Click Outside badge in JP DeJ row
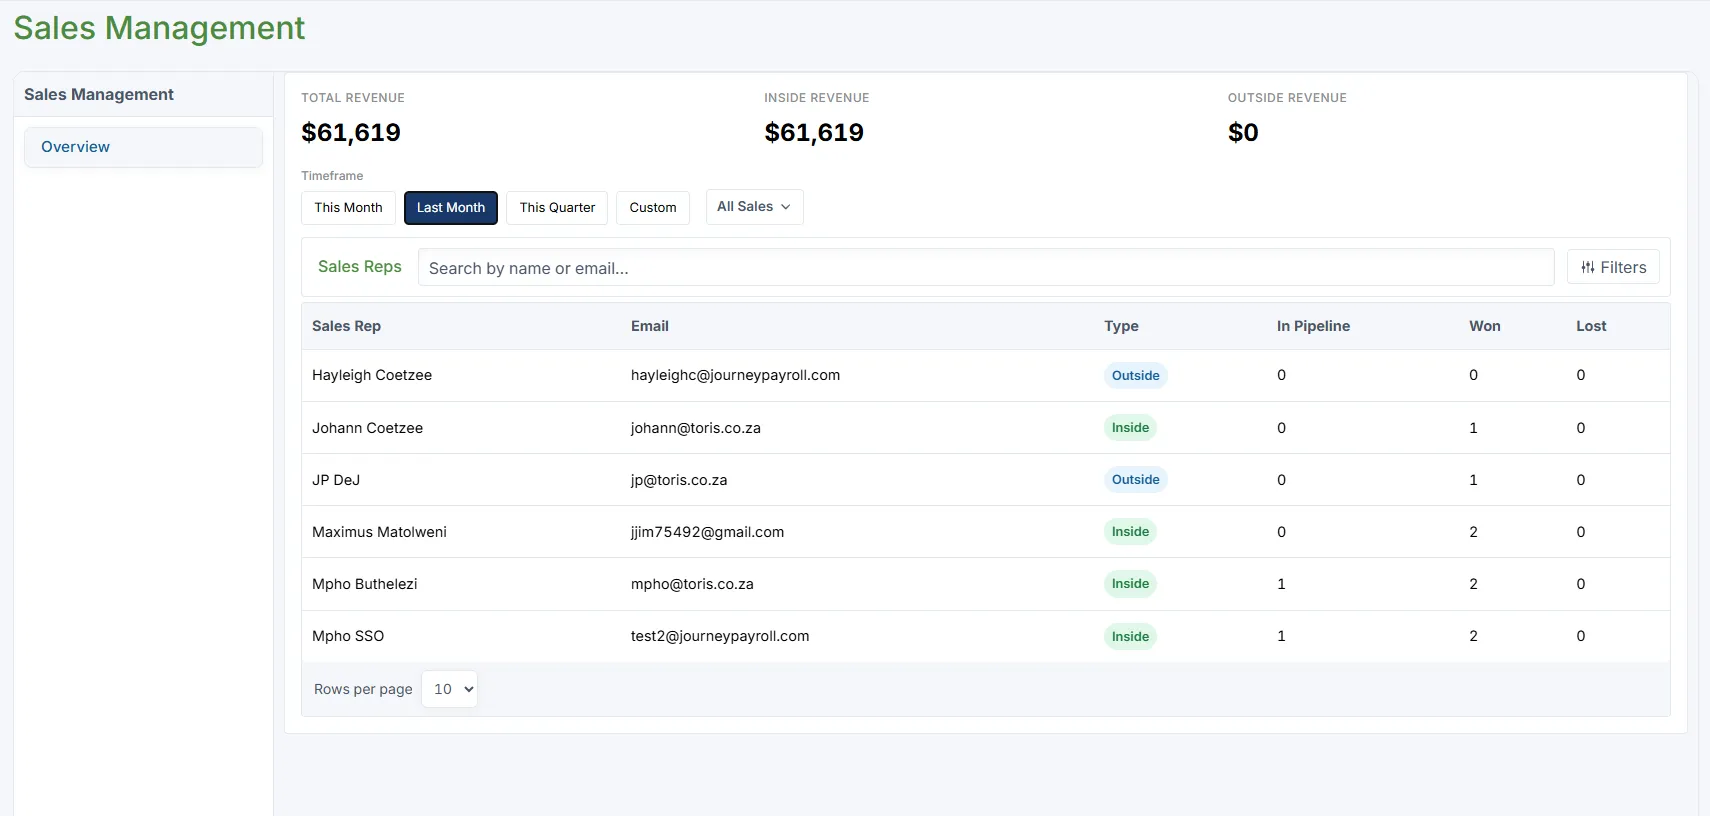 (x=1136, y=479)
